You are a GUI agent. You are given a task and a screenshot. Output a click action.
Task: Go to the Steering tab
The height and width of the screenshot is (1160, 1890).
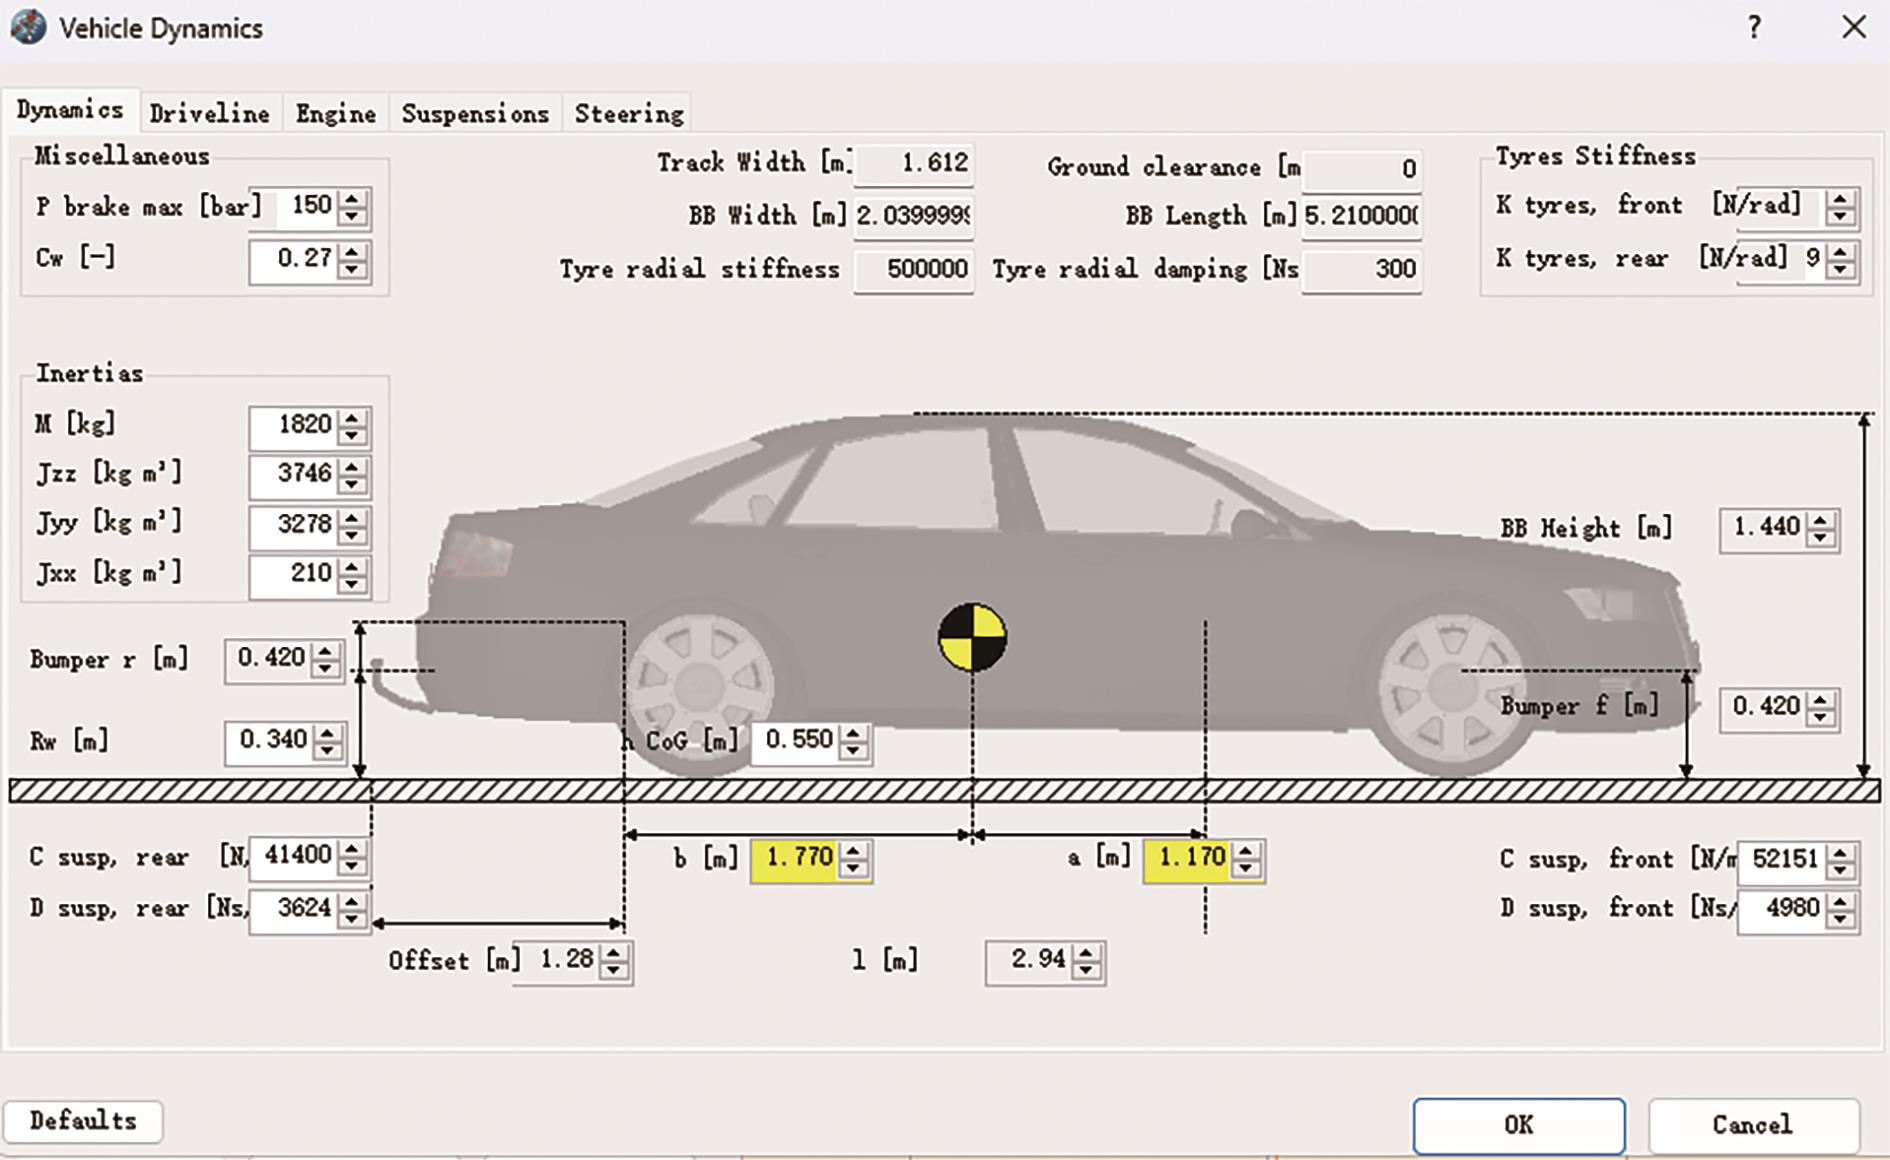tap(629, 114)
